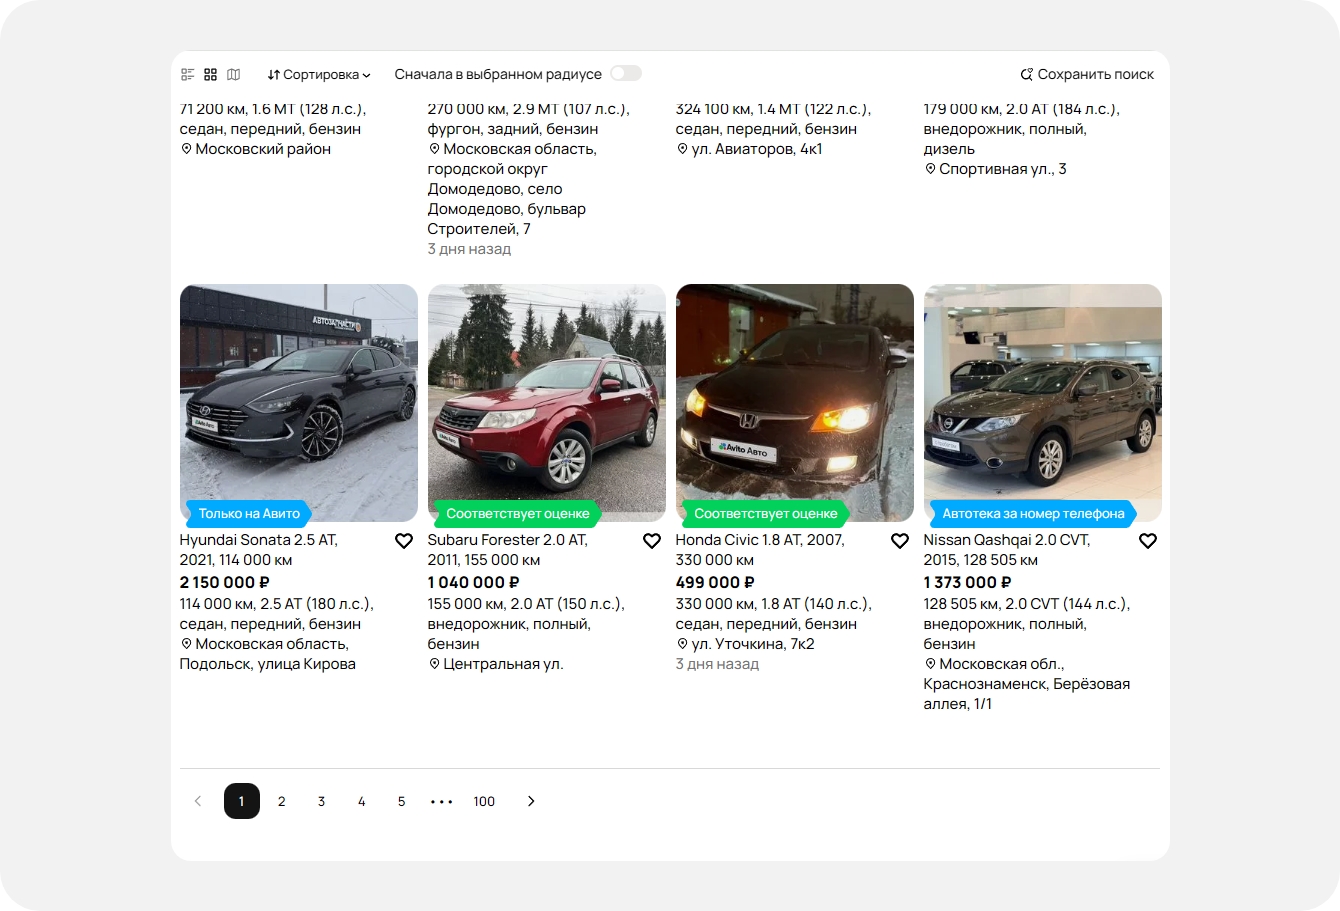The image size is (1340, 911).
Task: Click '3 дня назад' under Домодедово listing
Action: 470,249
